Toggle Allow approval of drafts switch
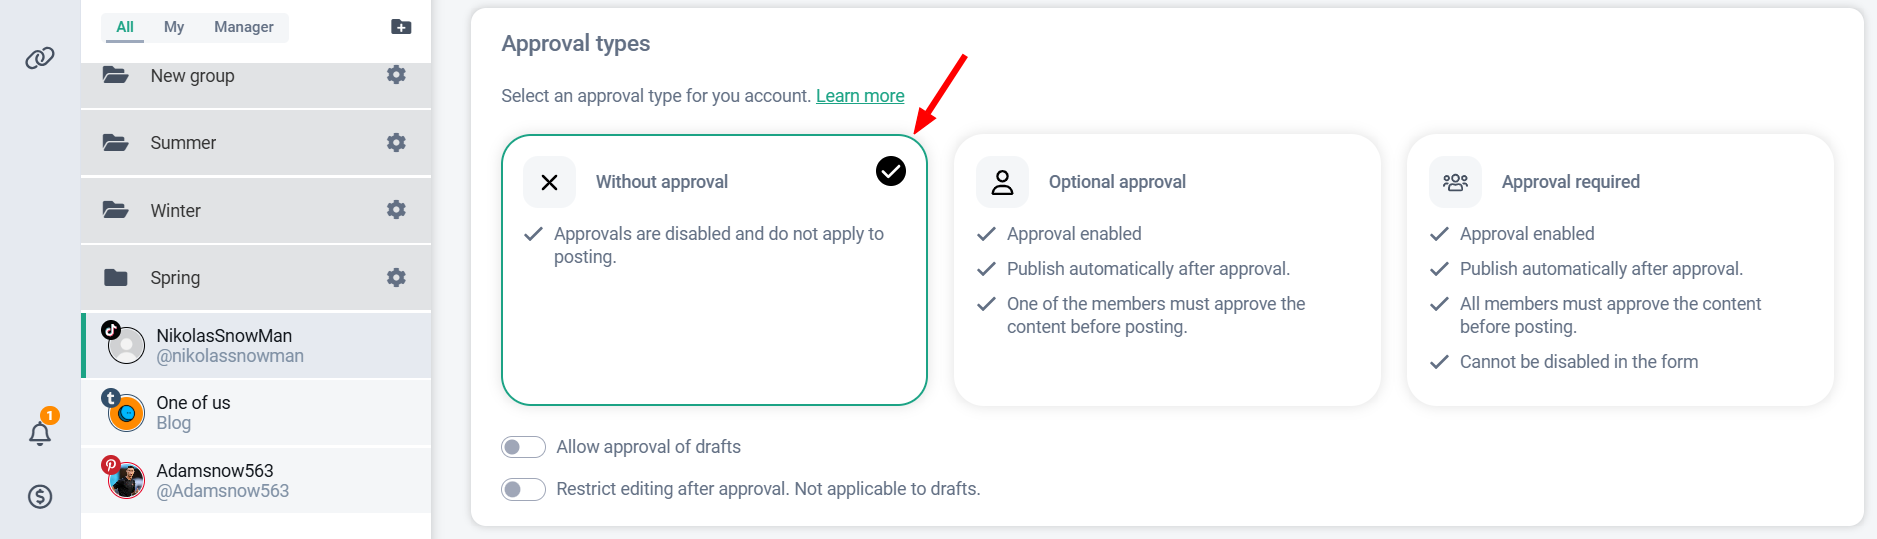The width and height of the screenshot is (1877, 539). point(523,447)
